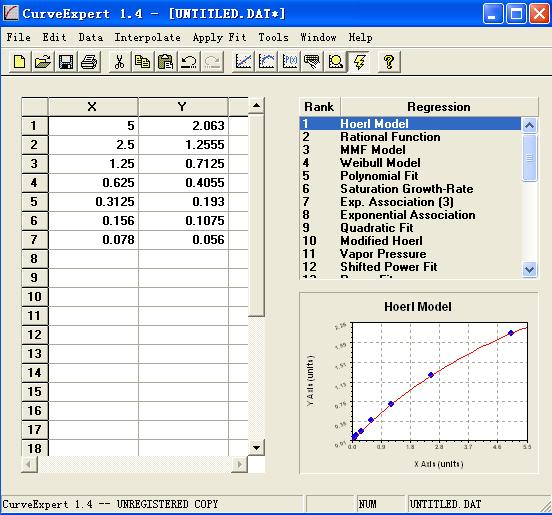Paste from clipboard toolbar icon
This screenshot has height=515, width=552.
coord(165,62)
